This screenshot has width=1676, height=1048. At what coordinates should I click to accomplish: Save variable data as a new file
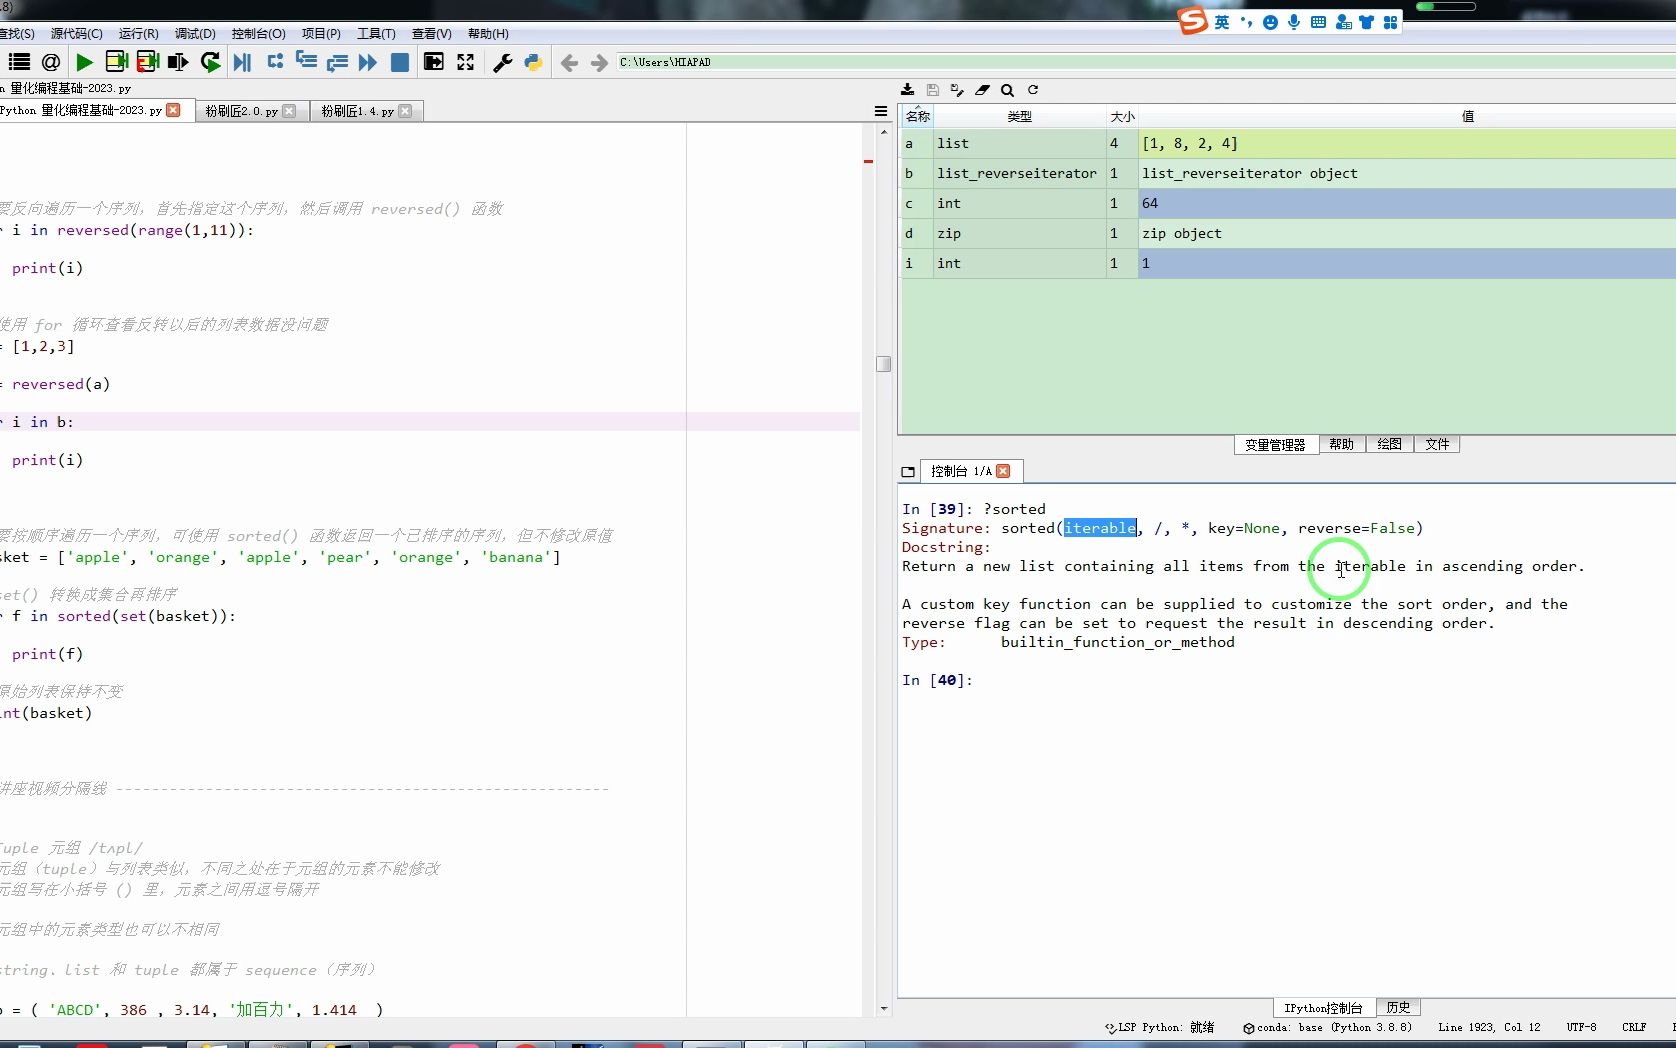click(x=957, y=90)
